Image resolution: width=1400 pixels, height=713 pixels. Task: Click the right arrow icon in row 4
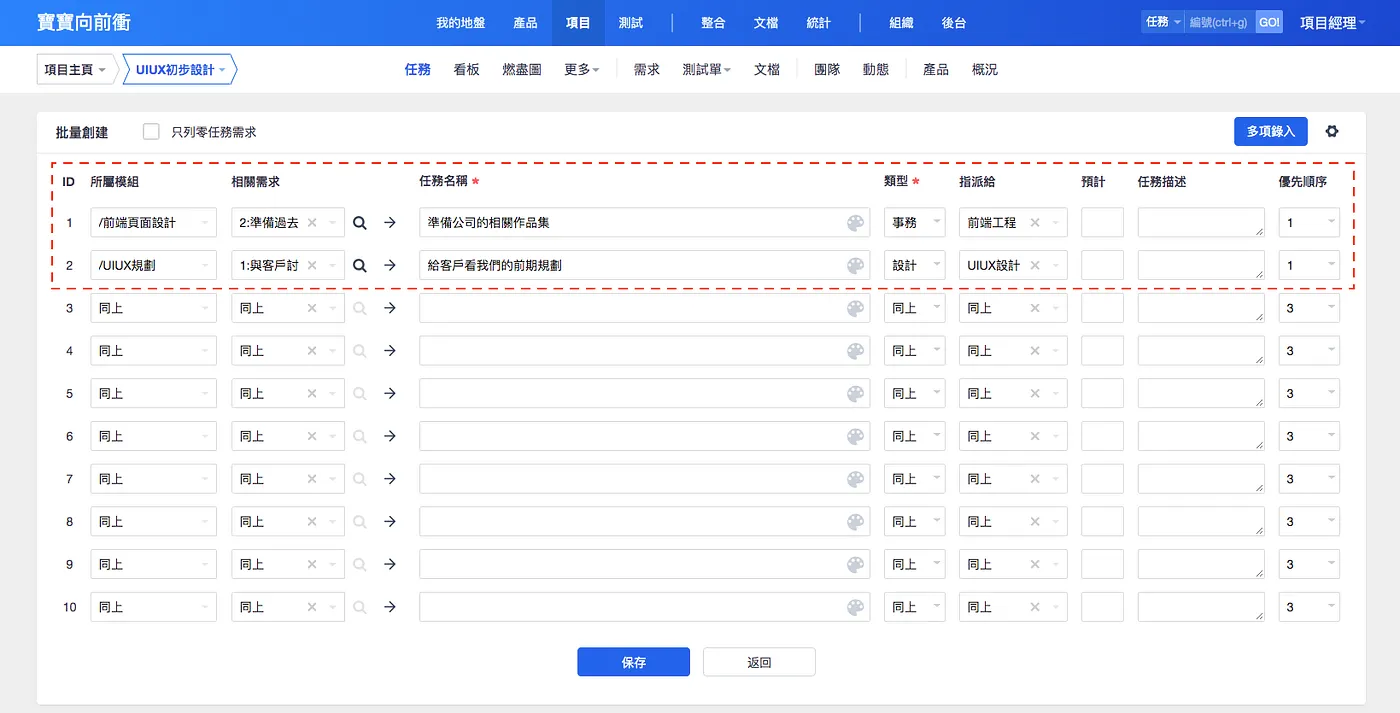[390, 351]
